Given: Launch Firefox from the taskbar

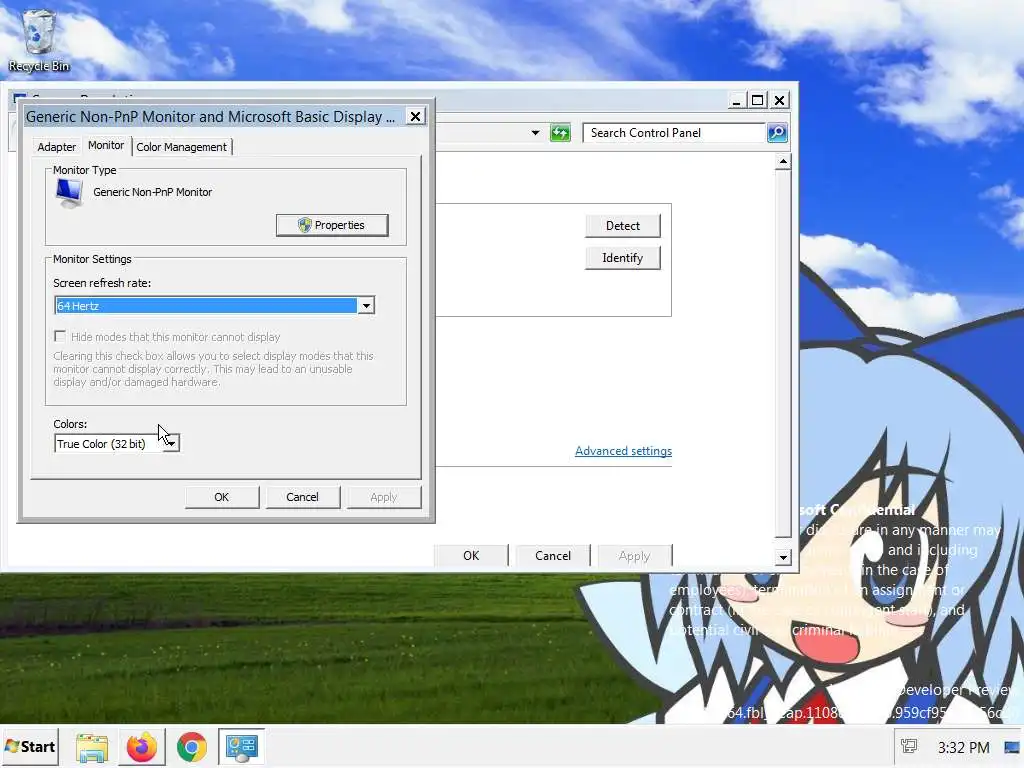Looking at the screenshot, I should 142,747.
